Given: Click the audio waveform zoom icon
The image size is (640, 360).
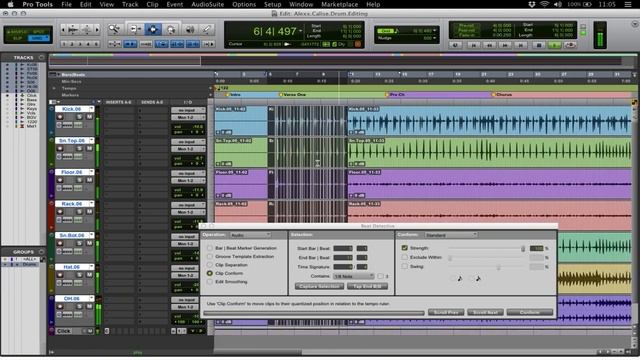Looking at the screenshot, I should click(x=73, y=29).
